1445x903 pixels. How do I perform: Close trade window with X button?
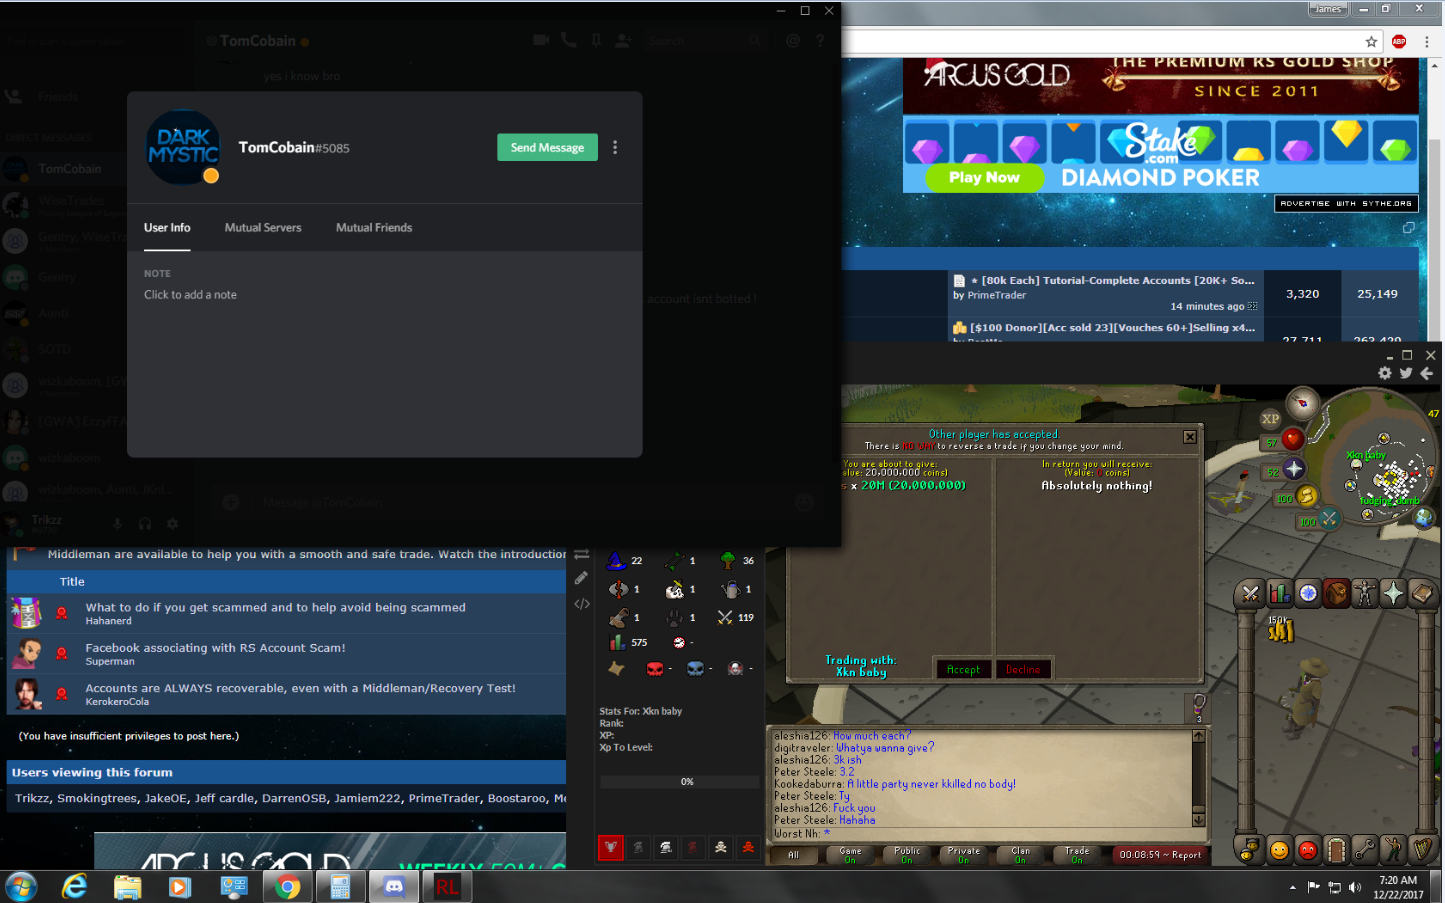point(1190,437)
